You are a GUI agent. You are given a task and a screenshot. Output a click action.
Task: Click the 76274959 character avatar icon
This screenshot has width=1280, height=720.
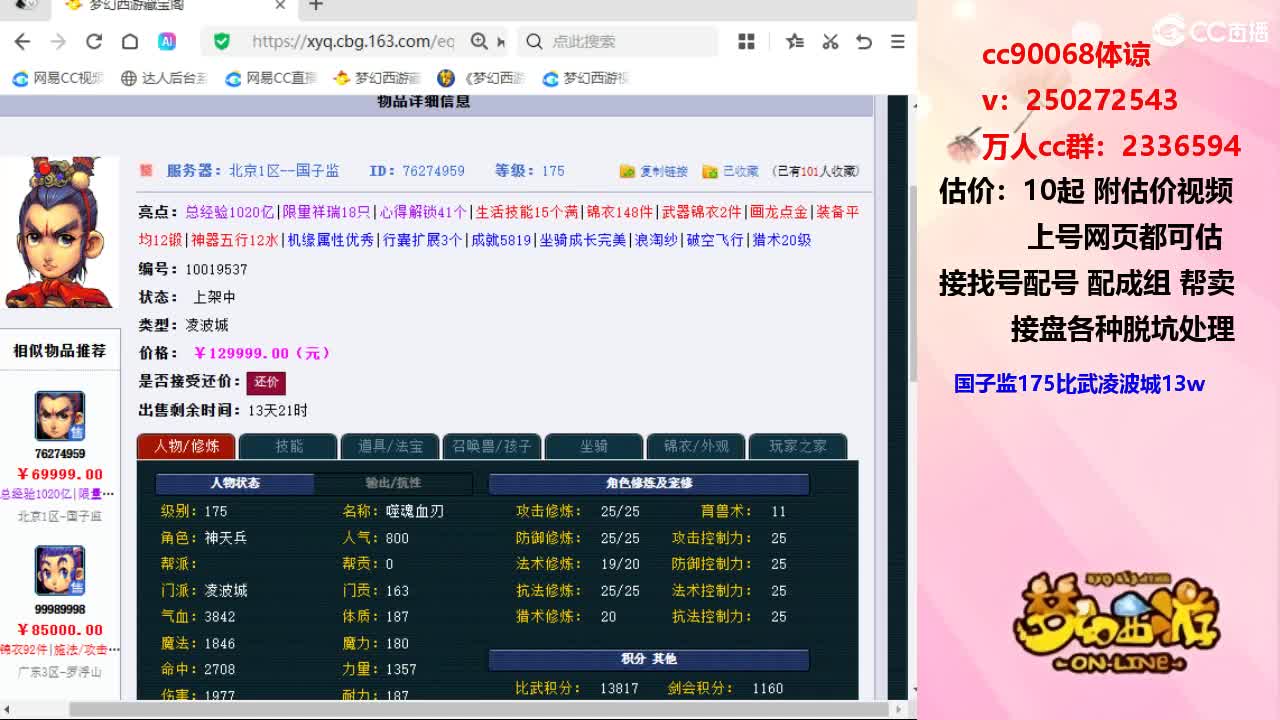tap(60, 417)
